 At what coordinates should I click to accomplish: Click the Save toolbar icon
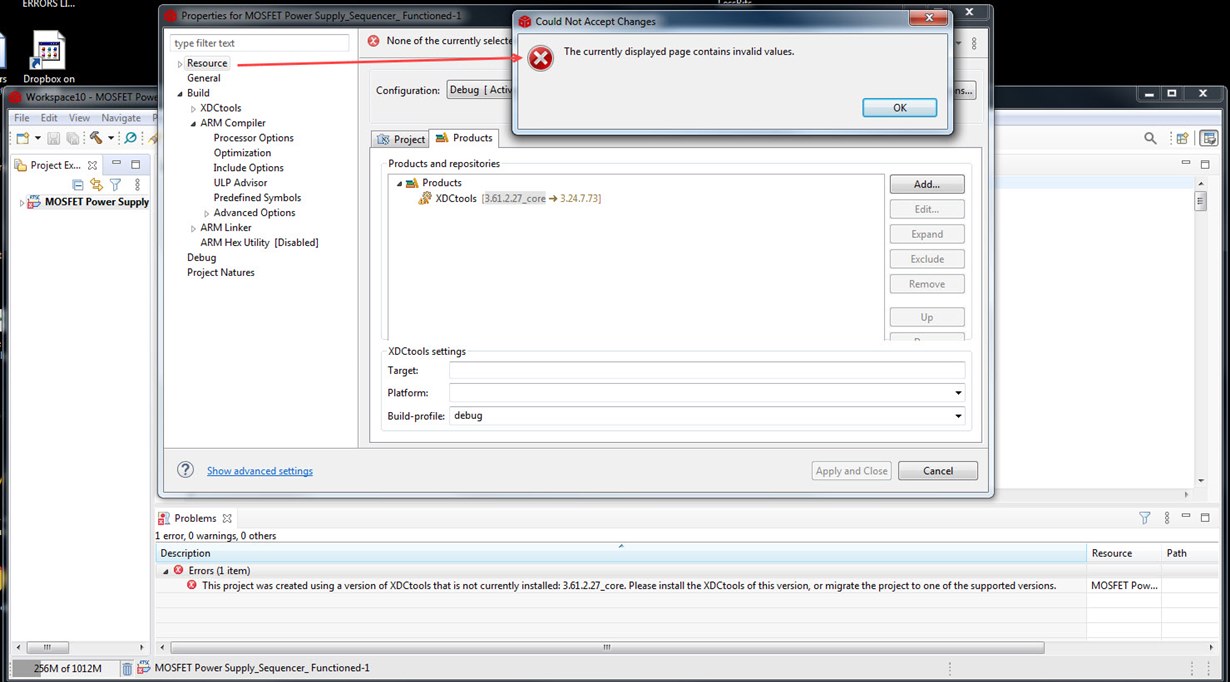(54, 138)
